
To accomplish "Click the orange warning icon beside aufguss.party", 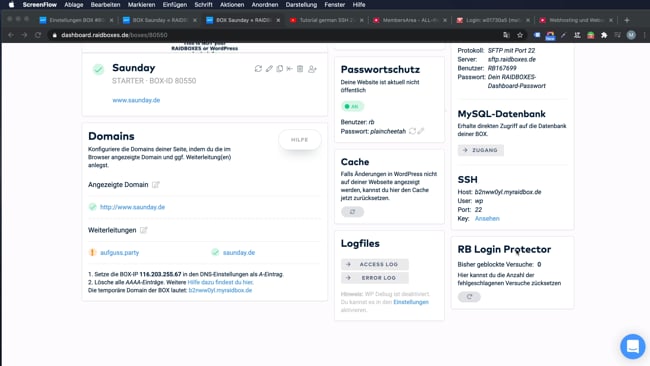I will (x=92, y=252).
